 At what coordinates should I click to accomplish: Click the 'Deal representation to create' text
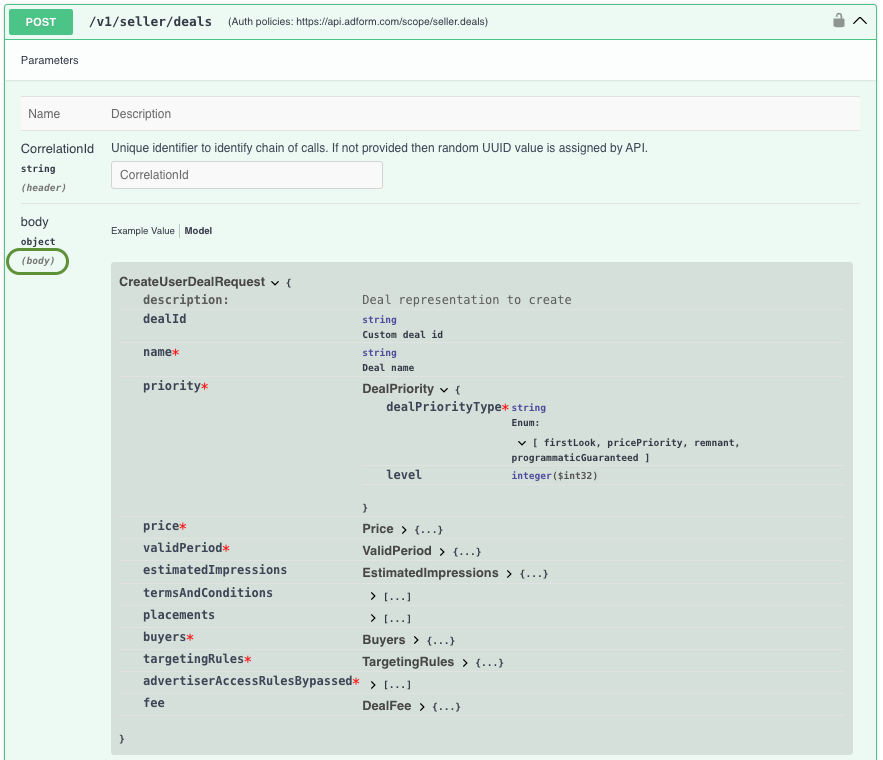(466, 299)
